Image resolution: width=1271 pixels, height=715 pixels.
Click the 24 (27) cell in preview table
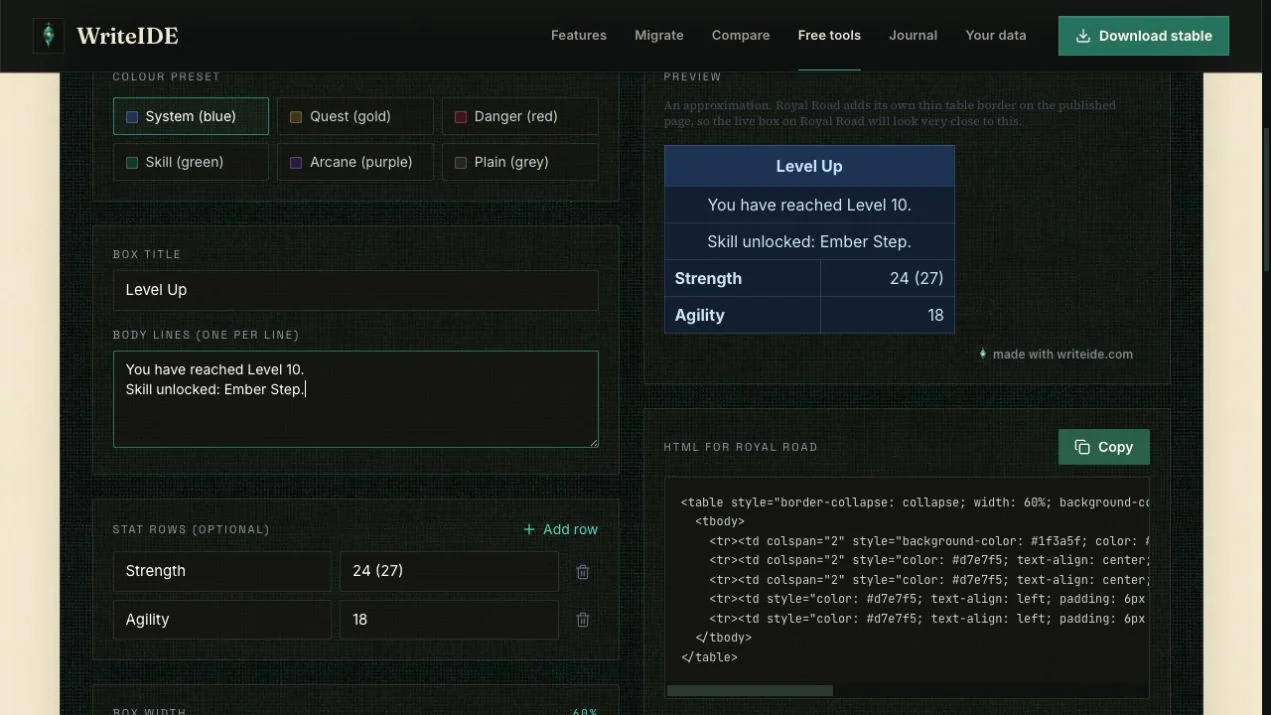[x=888, y=279]
